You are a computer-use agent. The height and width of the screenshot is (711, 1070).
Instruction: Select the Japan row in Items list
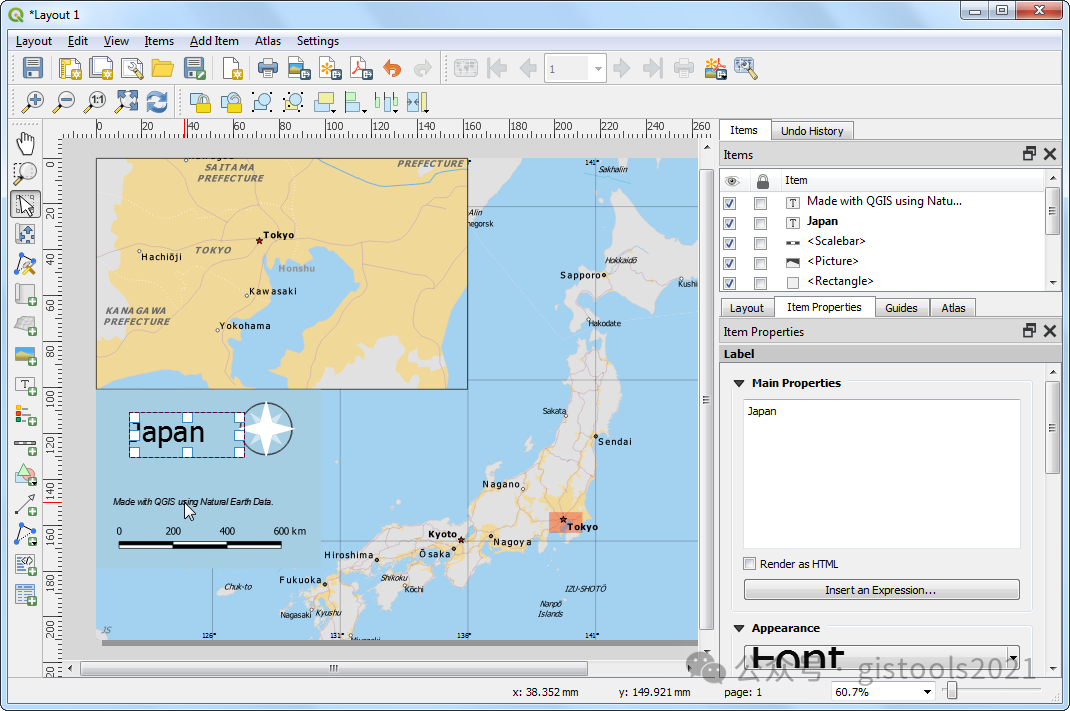click(883, 222)
